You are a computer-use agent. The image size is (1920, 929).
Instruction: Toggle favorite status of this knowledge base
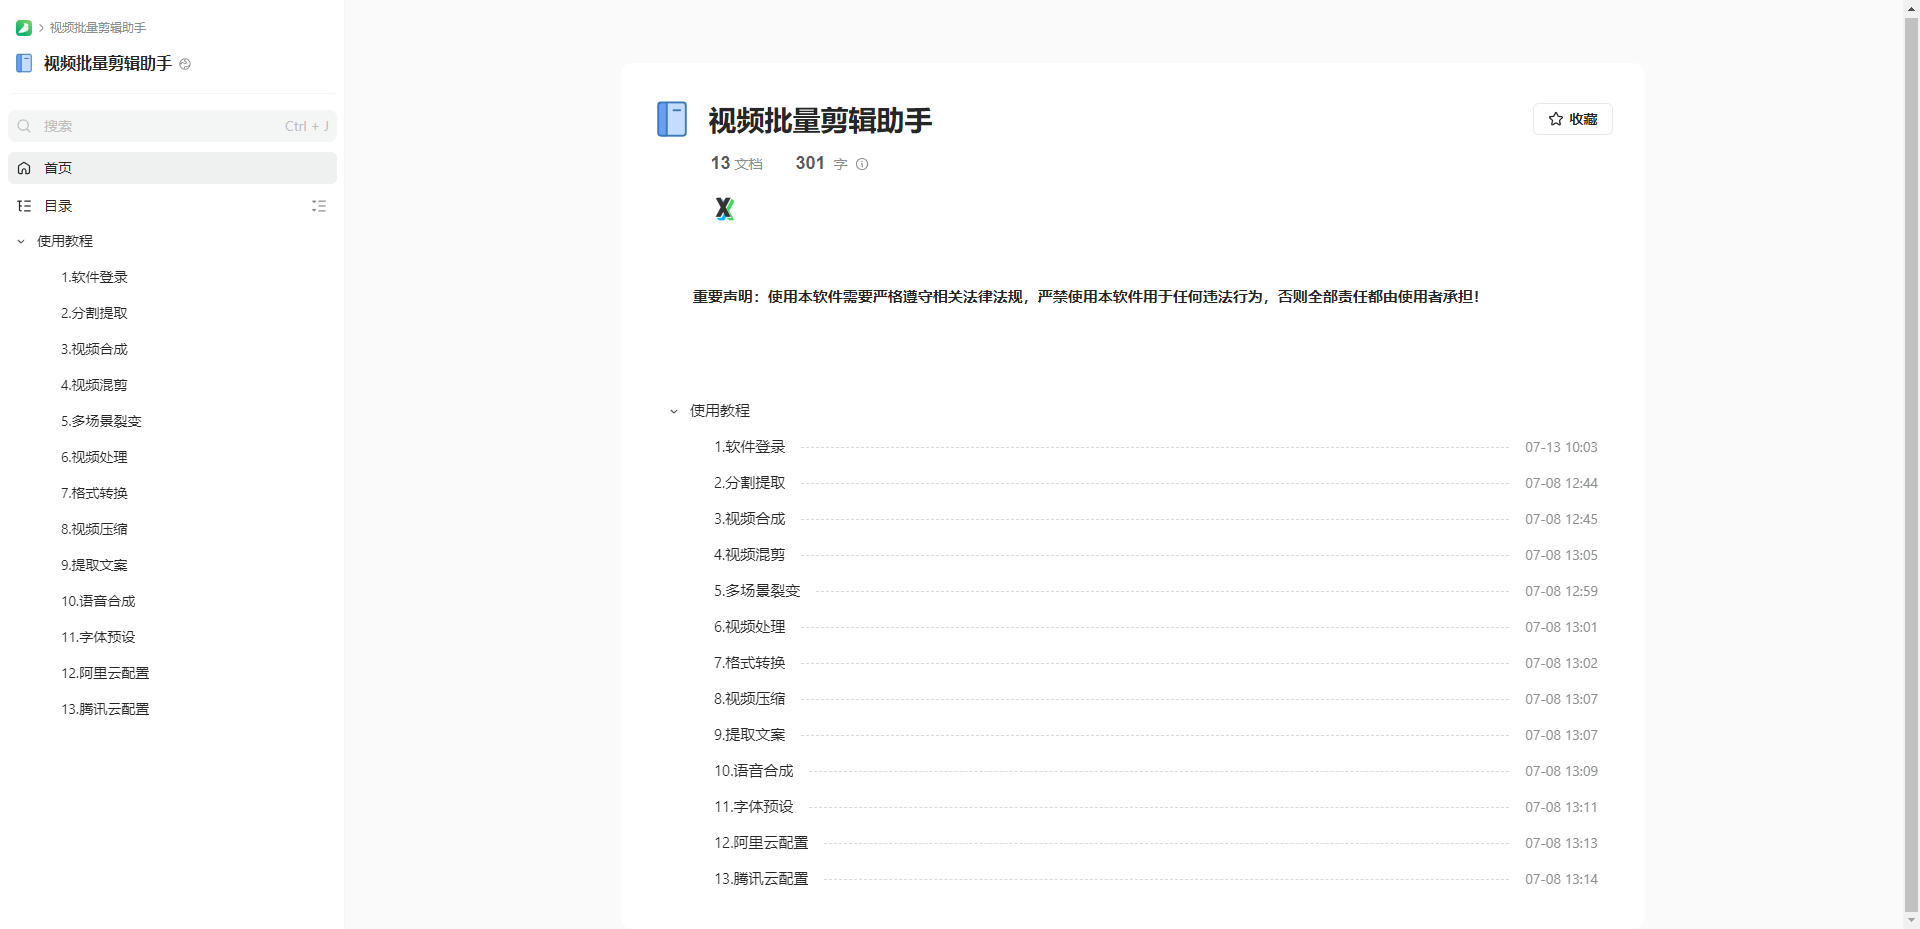tap(1572, 118)
